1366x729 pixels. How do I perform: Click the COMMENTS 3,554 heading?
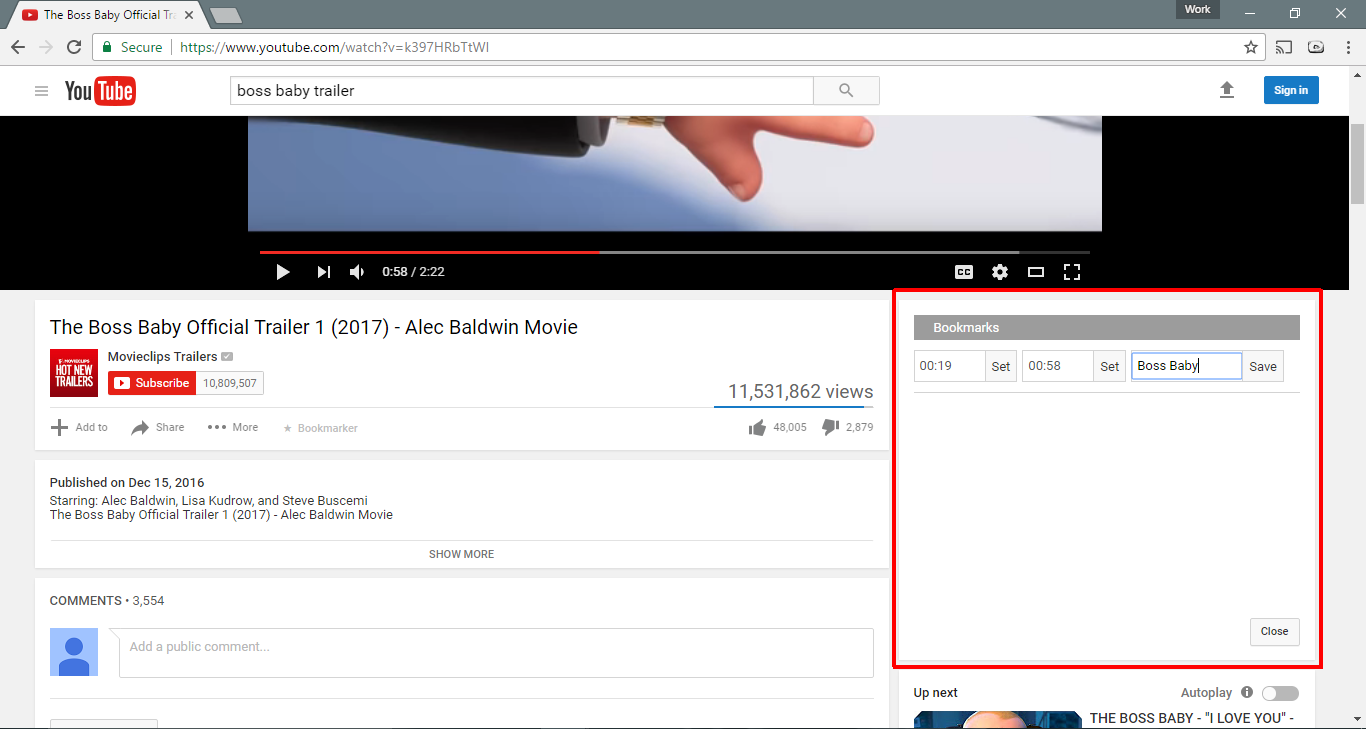[x=107, y=601]
